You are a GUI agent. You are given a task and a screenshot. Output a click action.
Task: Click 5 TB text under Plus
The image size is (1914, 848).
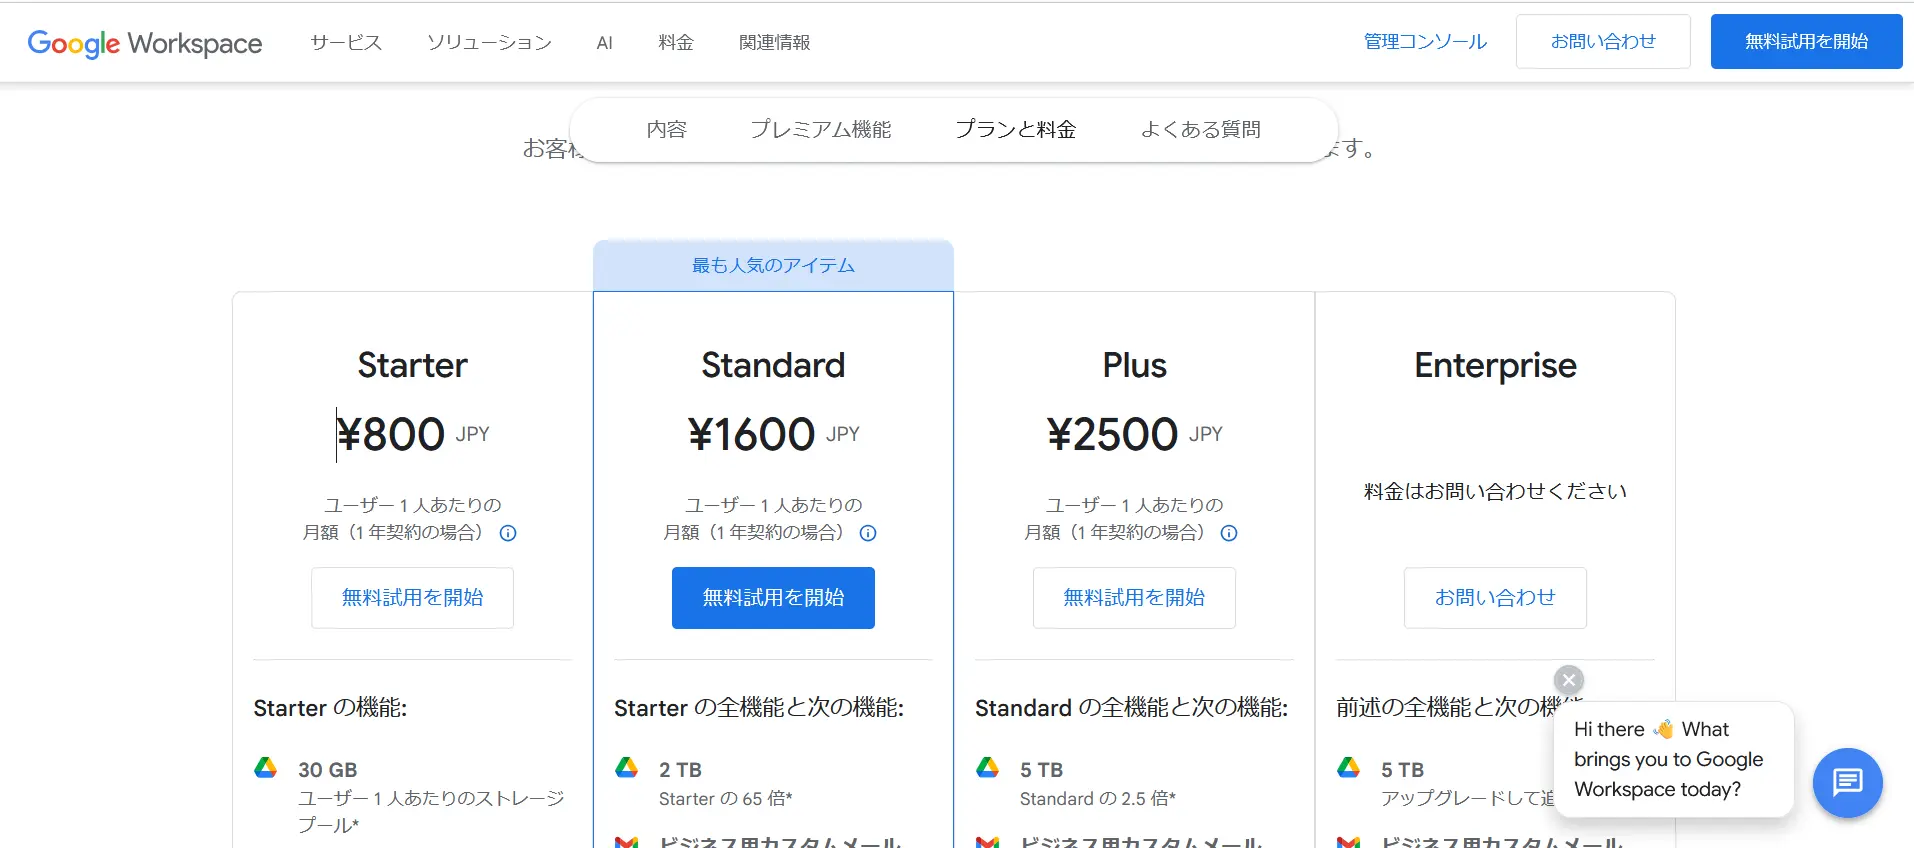point(1041,770)
